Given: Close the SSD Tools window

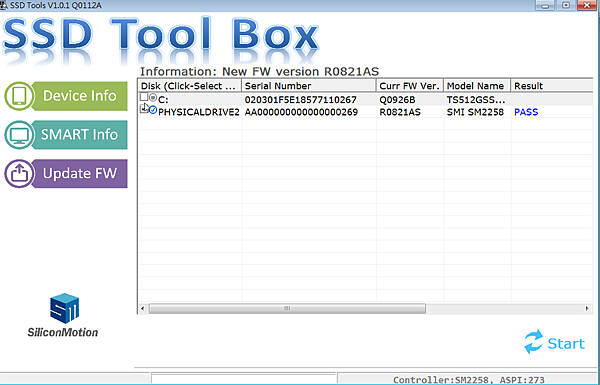Looking at the screenshot, I should pyautogui.click(x=587, y=5).
